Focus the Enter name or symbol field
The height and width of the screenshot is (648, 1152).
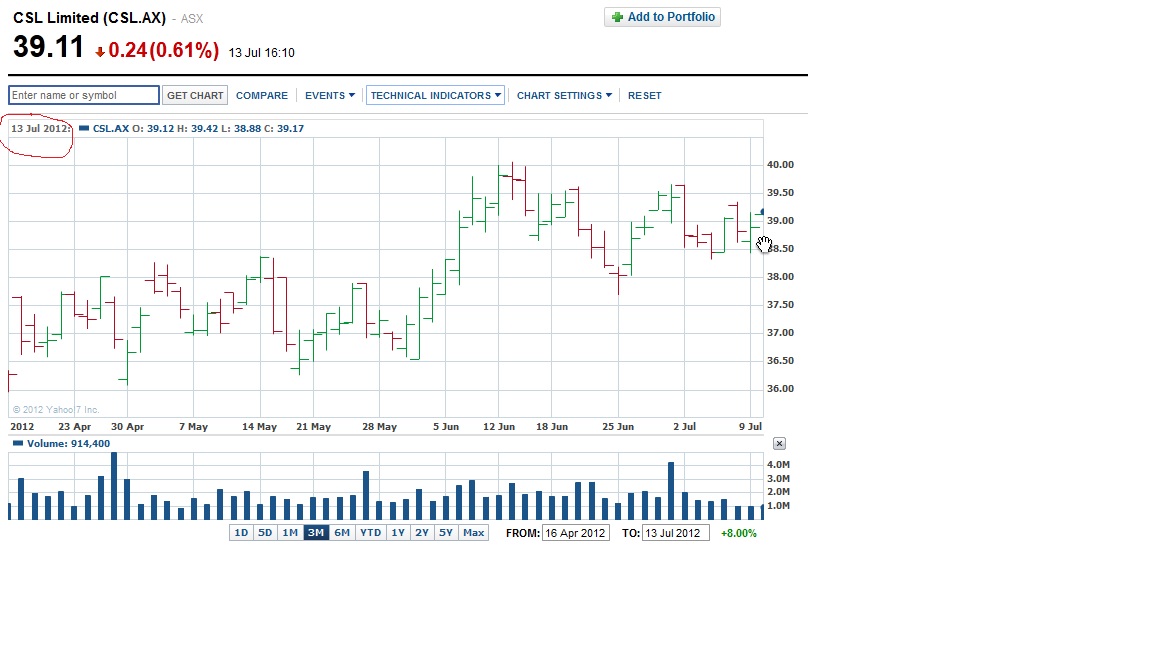[84, 96]
